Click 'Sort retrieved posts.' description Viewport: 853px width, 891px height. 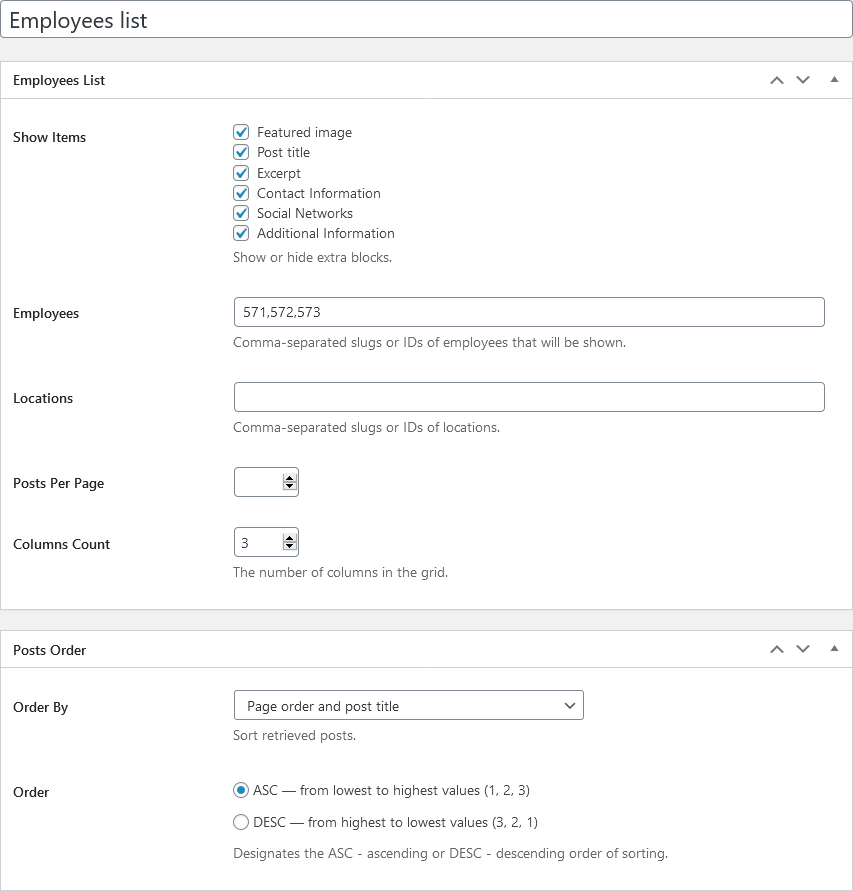[294, 735]
